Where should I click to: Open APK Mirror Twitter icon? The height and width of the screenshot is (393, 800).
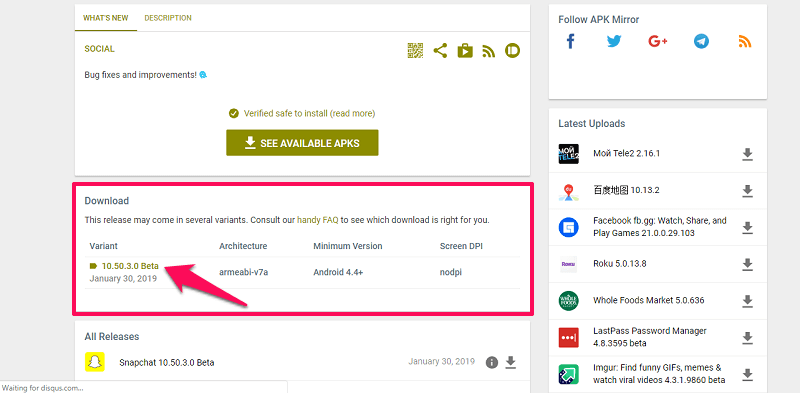(614, 41)
